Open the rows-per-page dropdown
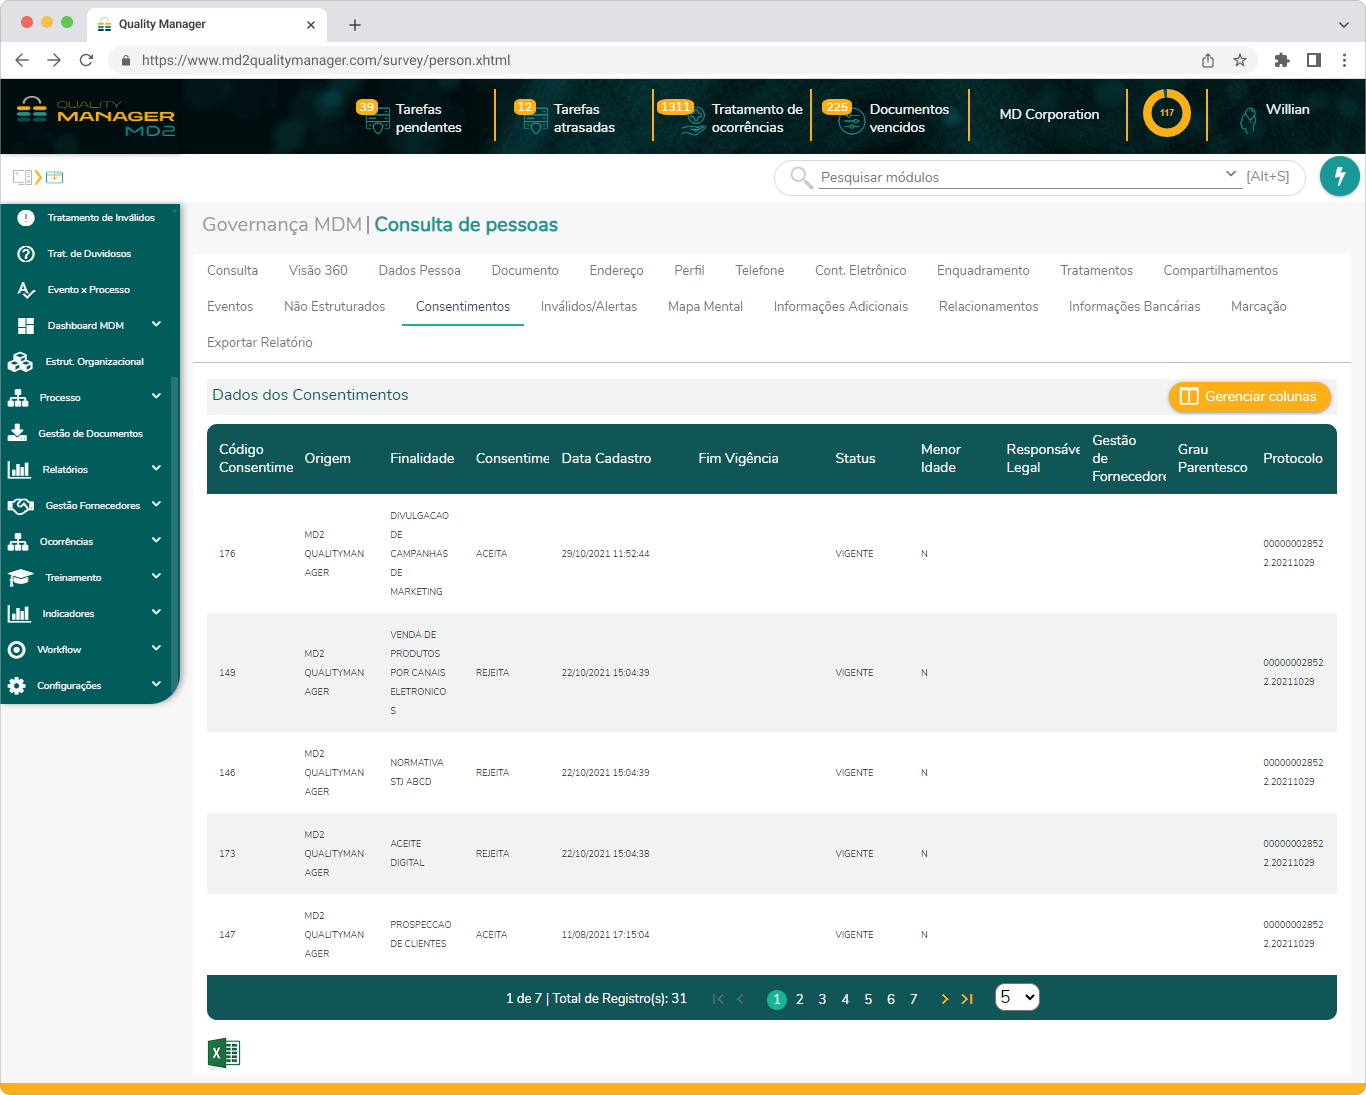Screen dimensions: 1366x1095 (1017, 997)
